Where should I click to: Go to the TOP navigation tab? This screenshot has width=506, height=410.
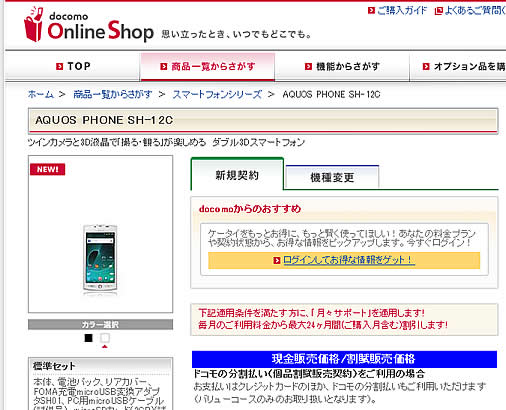[x=72, y=66]
